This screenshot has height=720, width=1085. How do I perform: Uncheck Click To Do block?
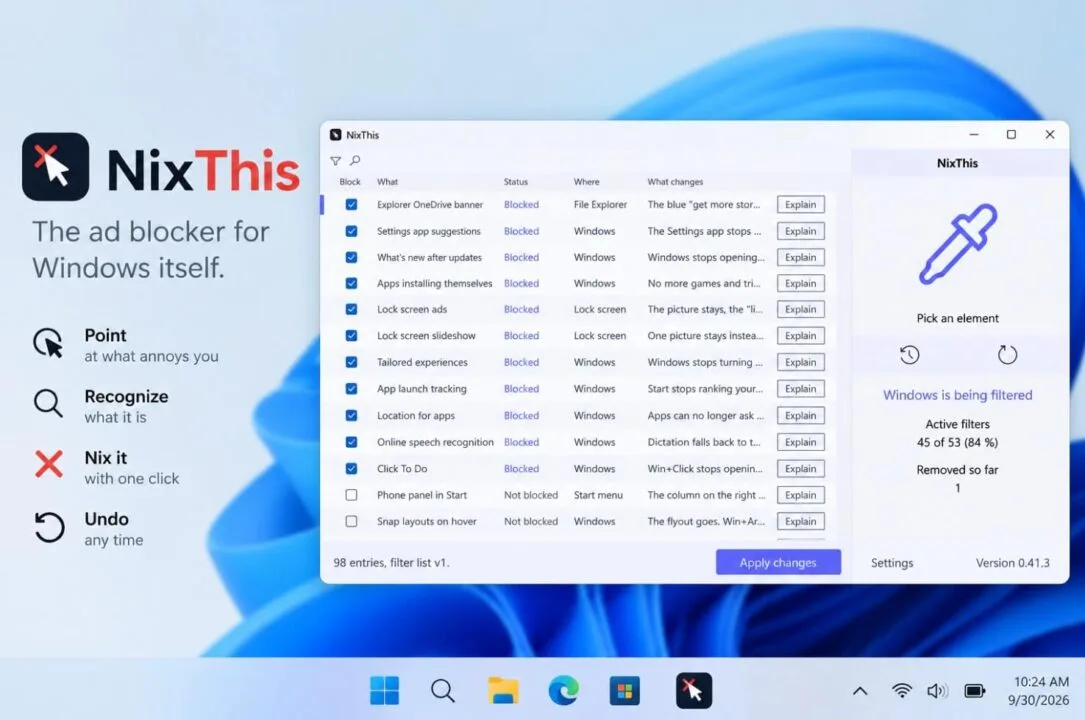[352, 469]
